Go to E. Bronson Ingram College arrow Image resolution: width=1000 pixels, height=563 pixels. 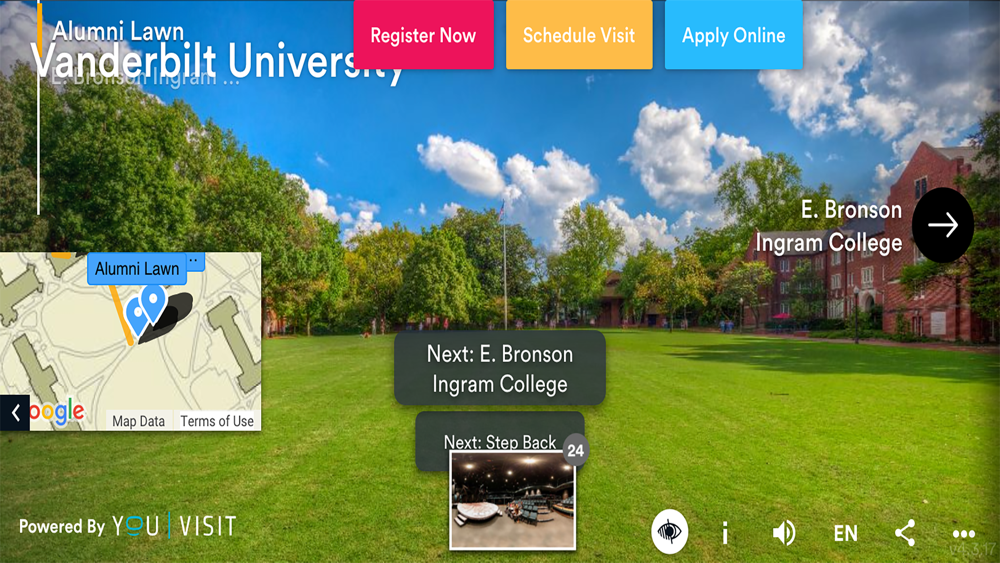point(943,225)
